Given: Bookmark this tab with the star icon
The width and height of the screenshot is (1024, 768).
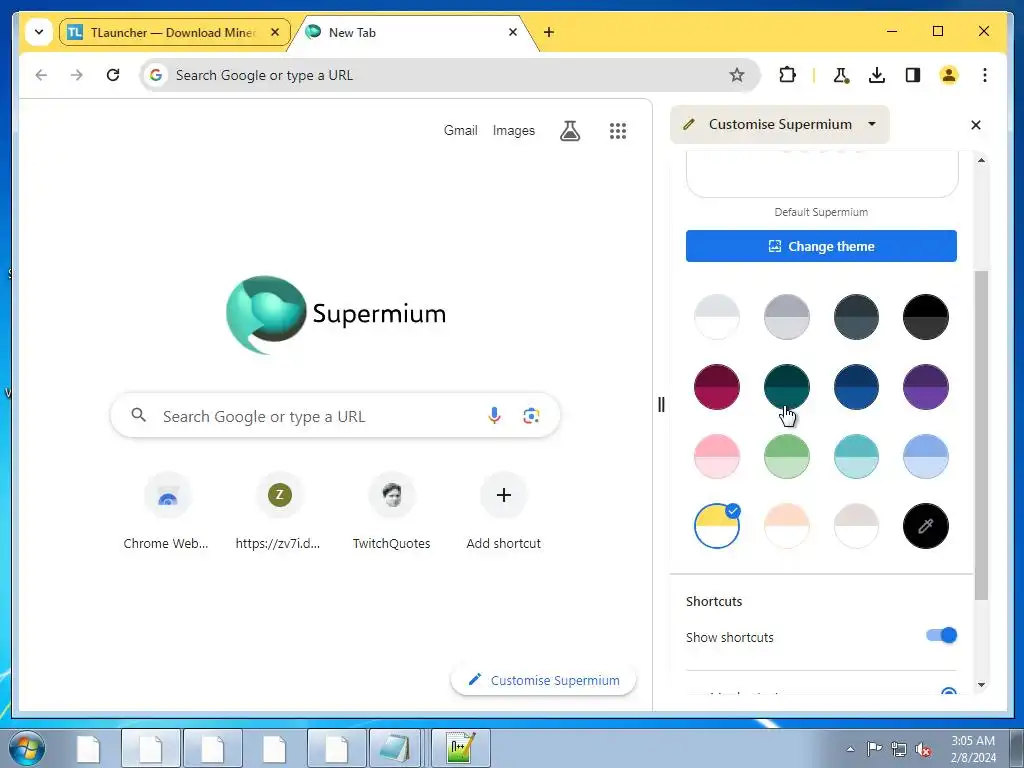Looking at the screenshot, I should pos(737,75).
